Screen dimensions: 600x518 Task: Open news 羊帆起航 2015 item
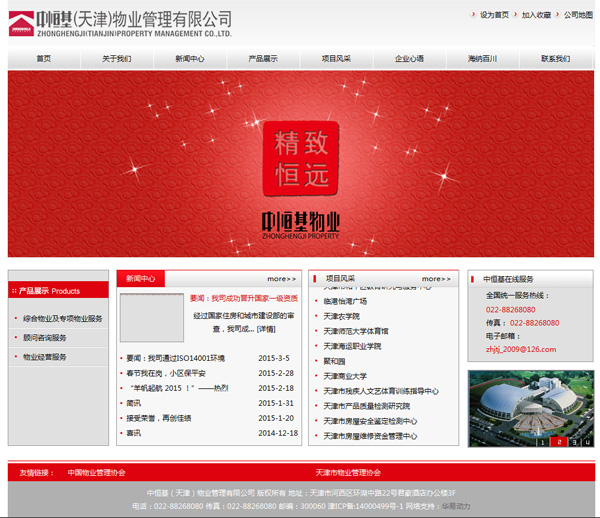tap(179, 388)
